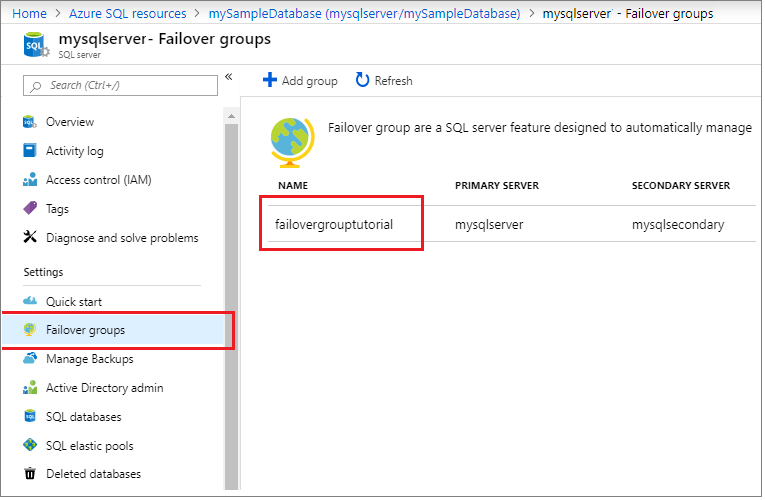Click the Access control (IAM) people icon
765x500 pixels.
tap(30, 180)
